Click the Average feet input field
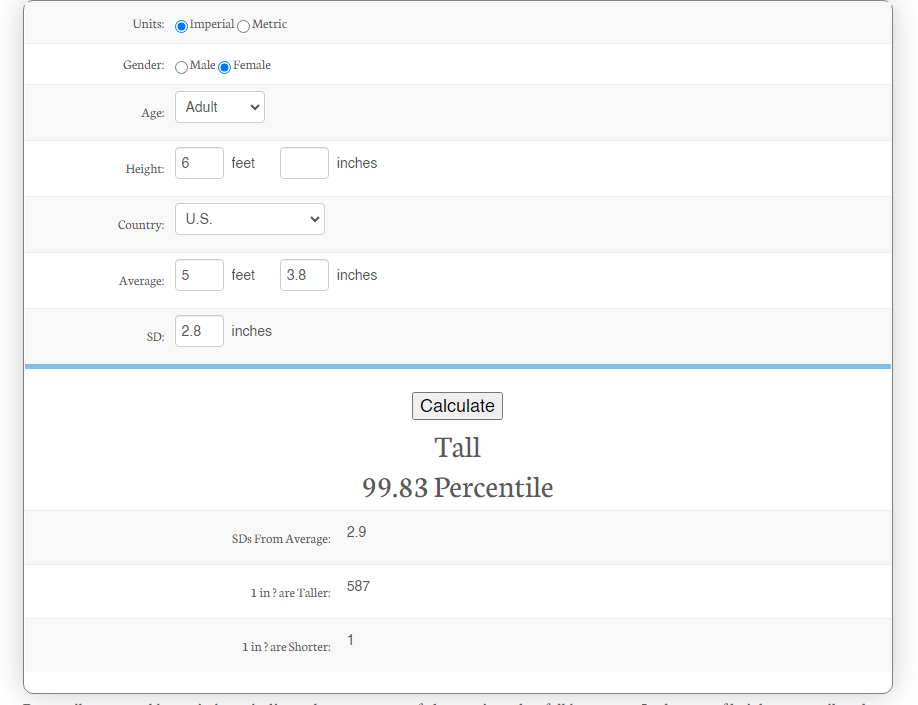This screenshot has width=918, height=705. pyautogui.click(x=199, y=275)
